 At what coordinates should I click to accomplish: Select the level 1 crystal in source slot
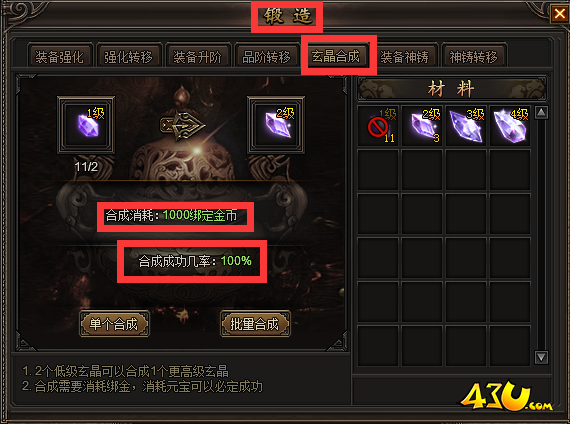coord(86,125)
